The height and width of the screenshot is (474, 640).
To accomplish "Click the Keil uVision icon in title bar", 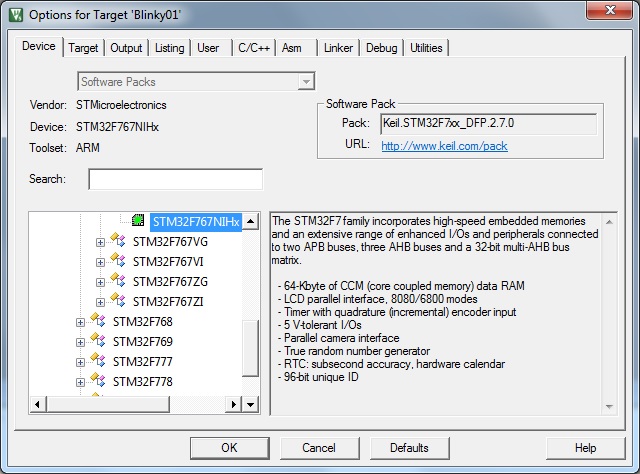I will click(16, 15).
